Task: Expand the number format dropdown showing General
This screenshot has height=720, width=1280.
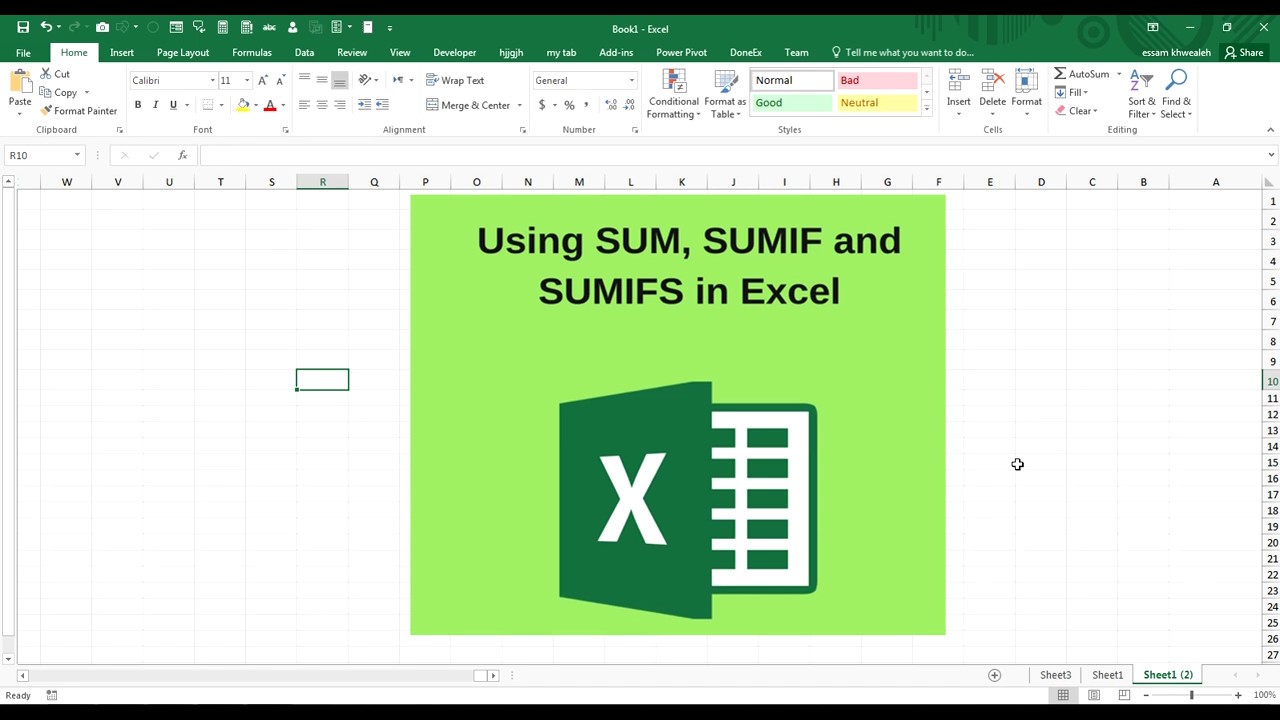Action: (x=631, y=80)
